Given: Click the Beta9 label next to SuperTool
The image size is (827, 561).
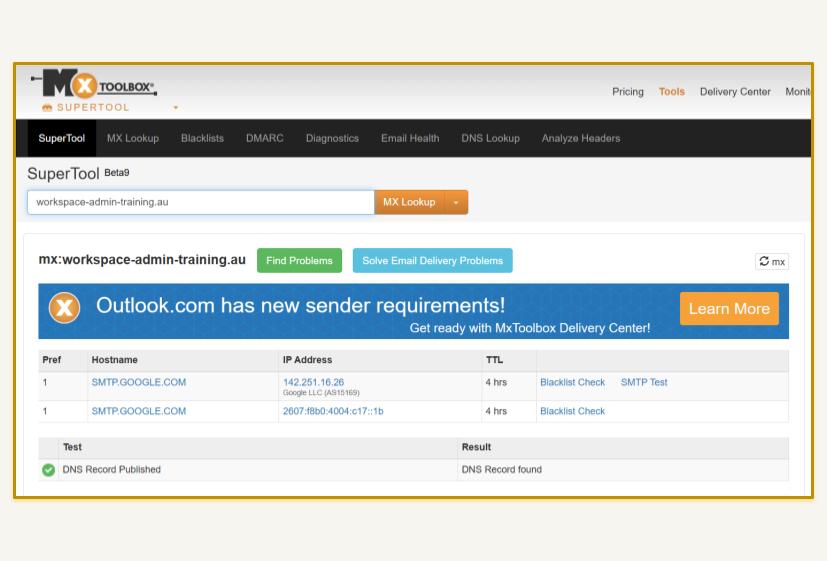Looking at the screenshot, I should coord(117,172).
